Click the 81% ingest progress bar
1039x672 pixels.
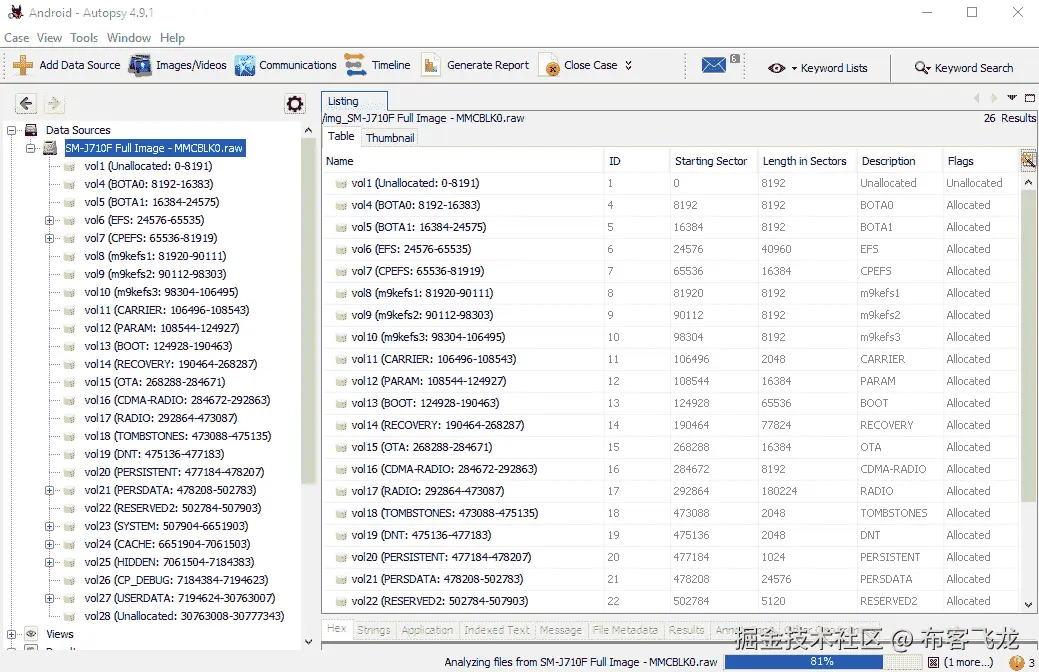coord(822,661)
